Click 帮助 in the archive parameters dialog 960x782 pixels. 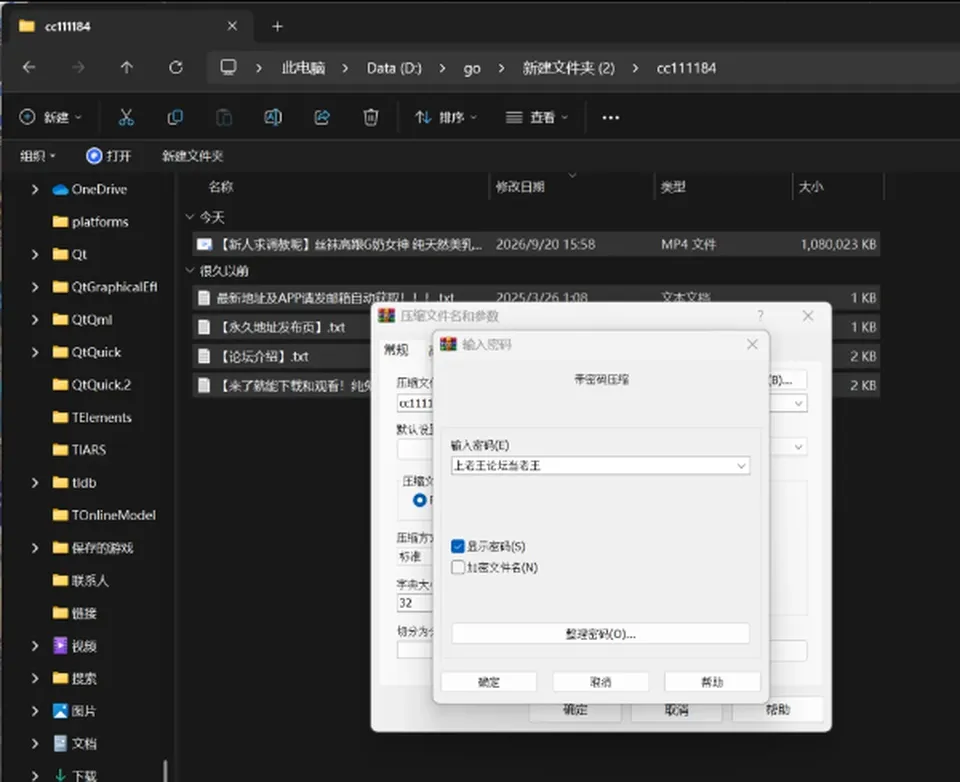[x=778, y=710]
